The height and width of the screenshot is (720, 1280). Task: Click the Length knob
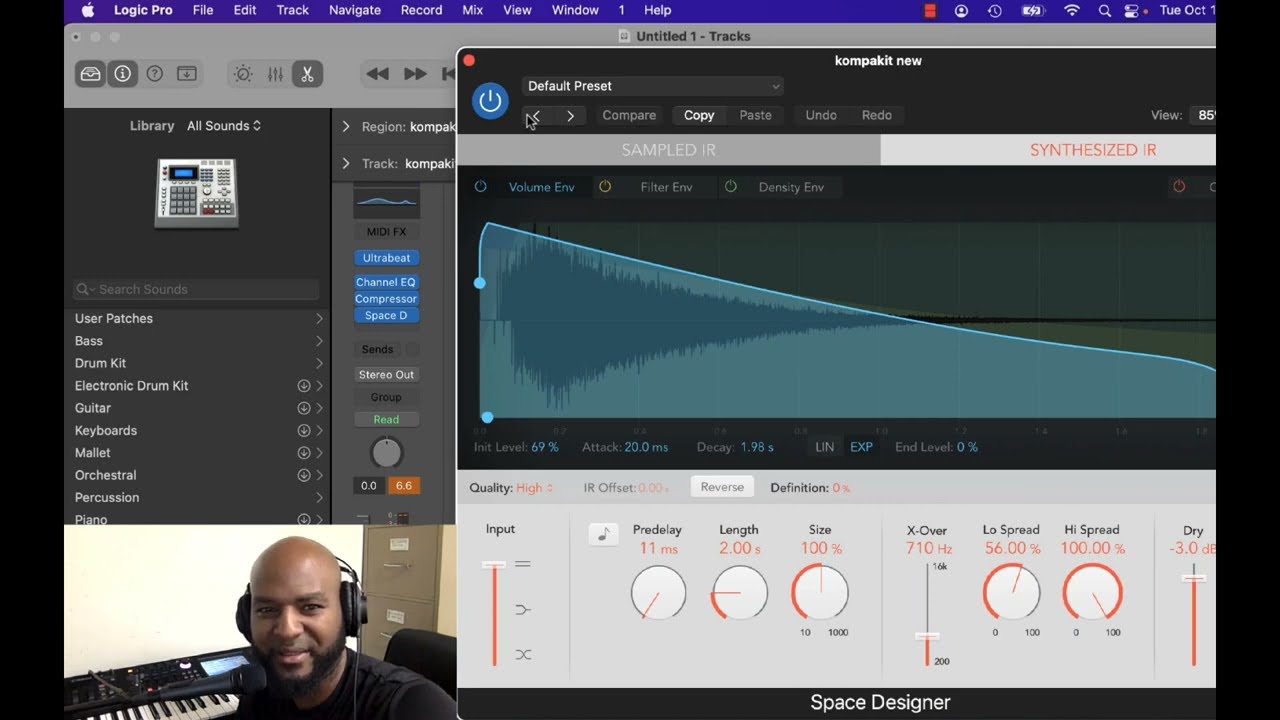point(739,592)
